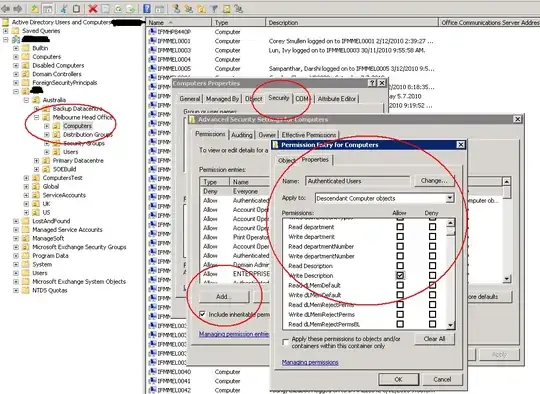Image resolution: width=540 pixels, height=394 pixels.
Task: Click the filter funnel toolbar icon
Action: pos(214,9)
